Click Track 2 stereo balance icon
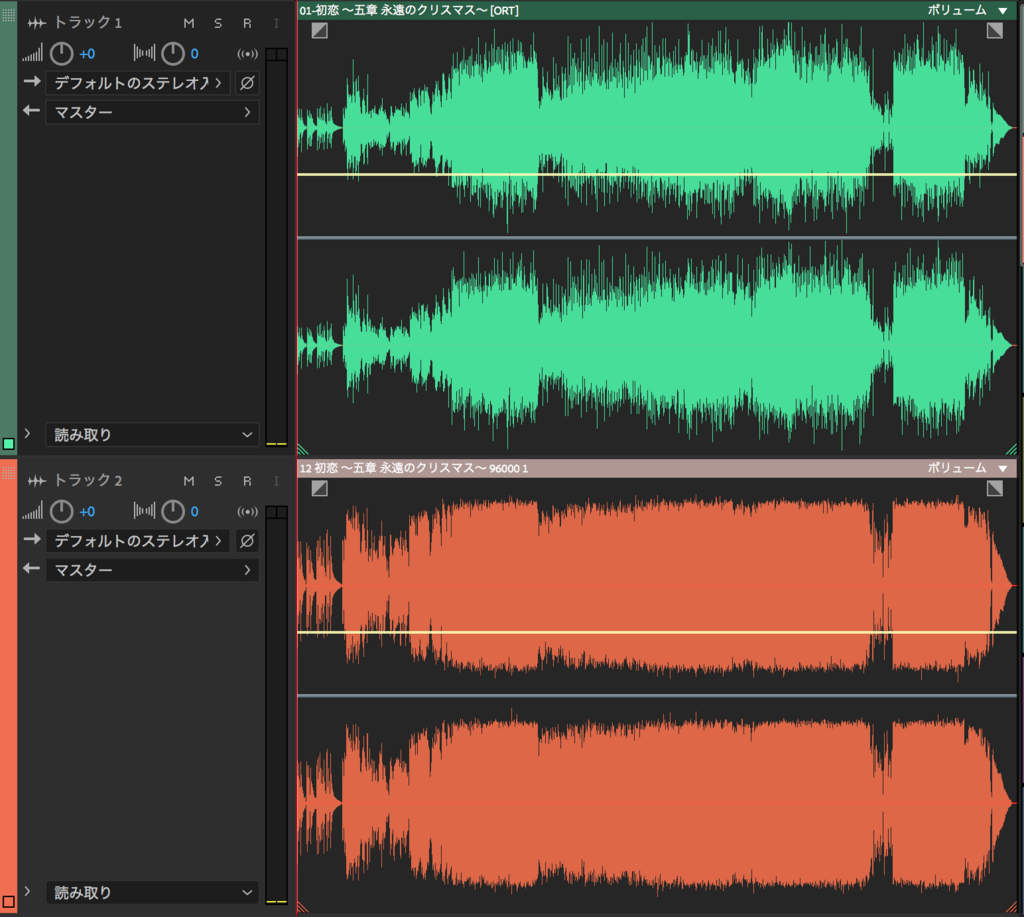1024x917 pixels. coord(144,511)
